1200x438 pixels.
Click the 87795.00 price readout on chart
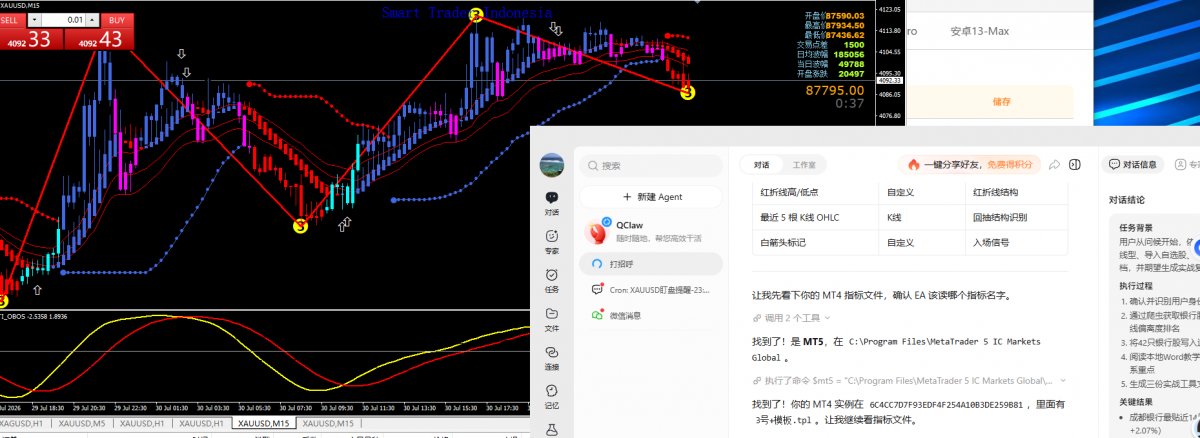click(x=835, y=90)
